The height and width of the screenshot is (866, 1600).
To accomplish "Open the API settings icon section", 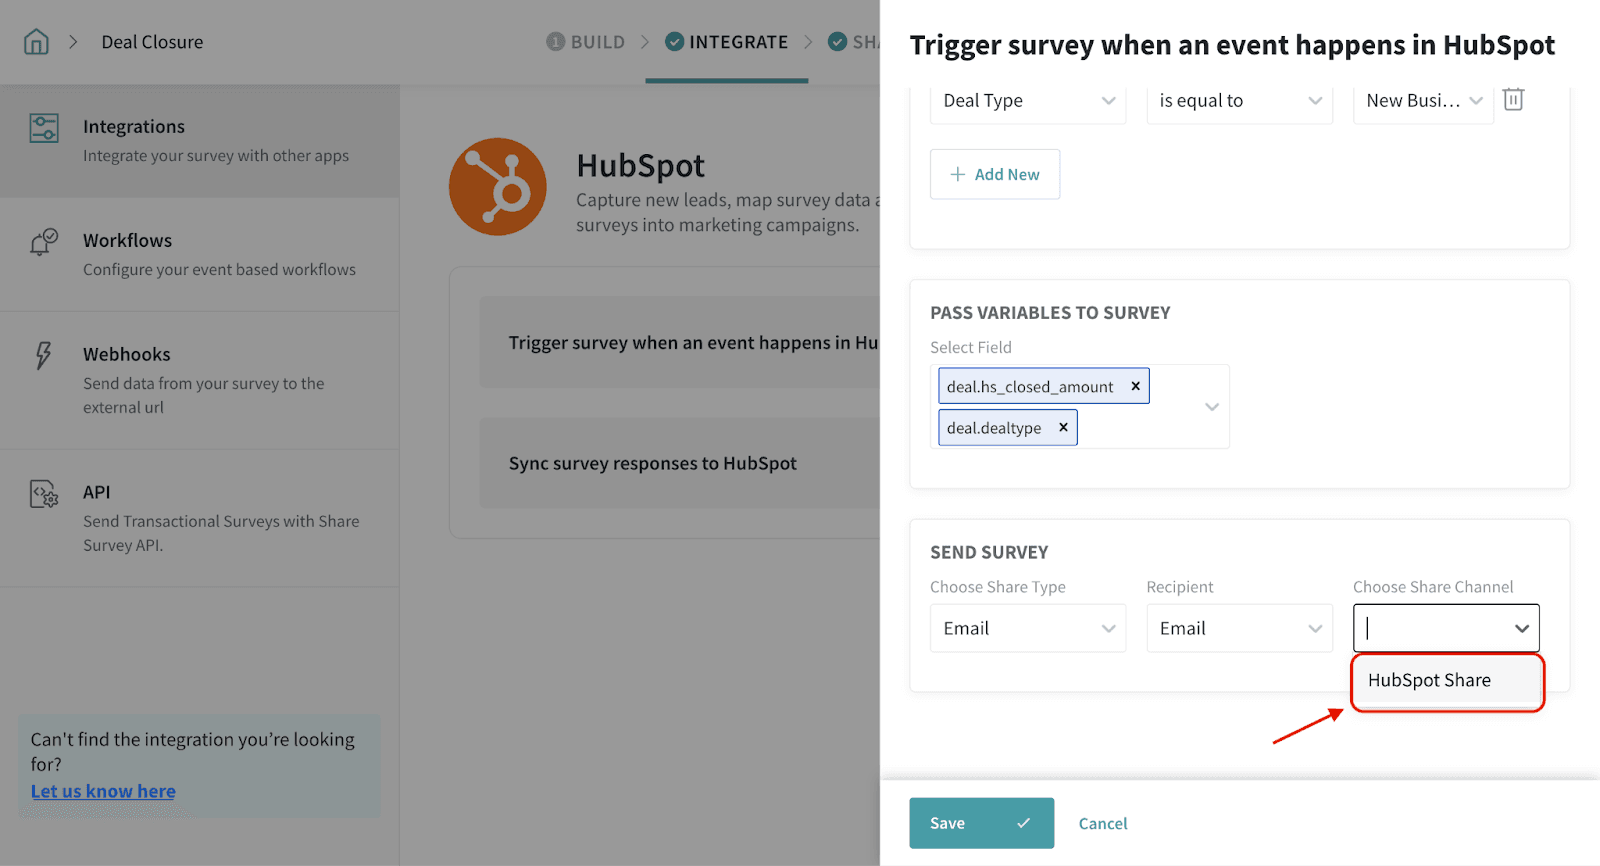I will tap(44, 494).
